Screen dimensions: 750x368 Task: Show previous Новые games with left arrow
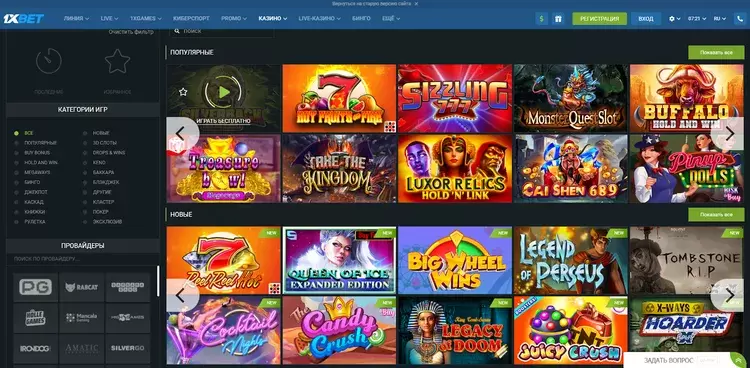point(181,296)
